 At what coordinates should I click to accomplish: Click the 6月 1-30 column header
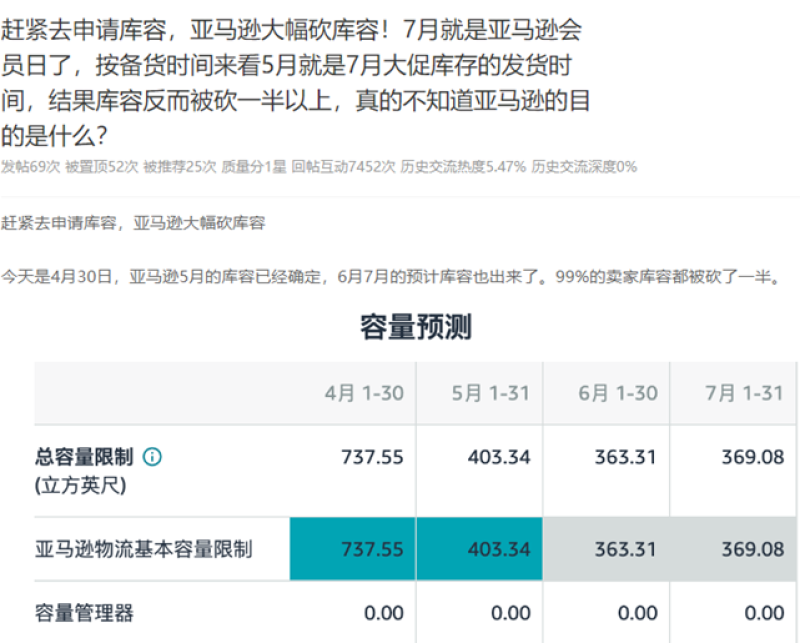[x=617, y=393]
